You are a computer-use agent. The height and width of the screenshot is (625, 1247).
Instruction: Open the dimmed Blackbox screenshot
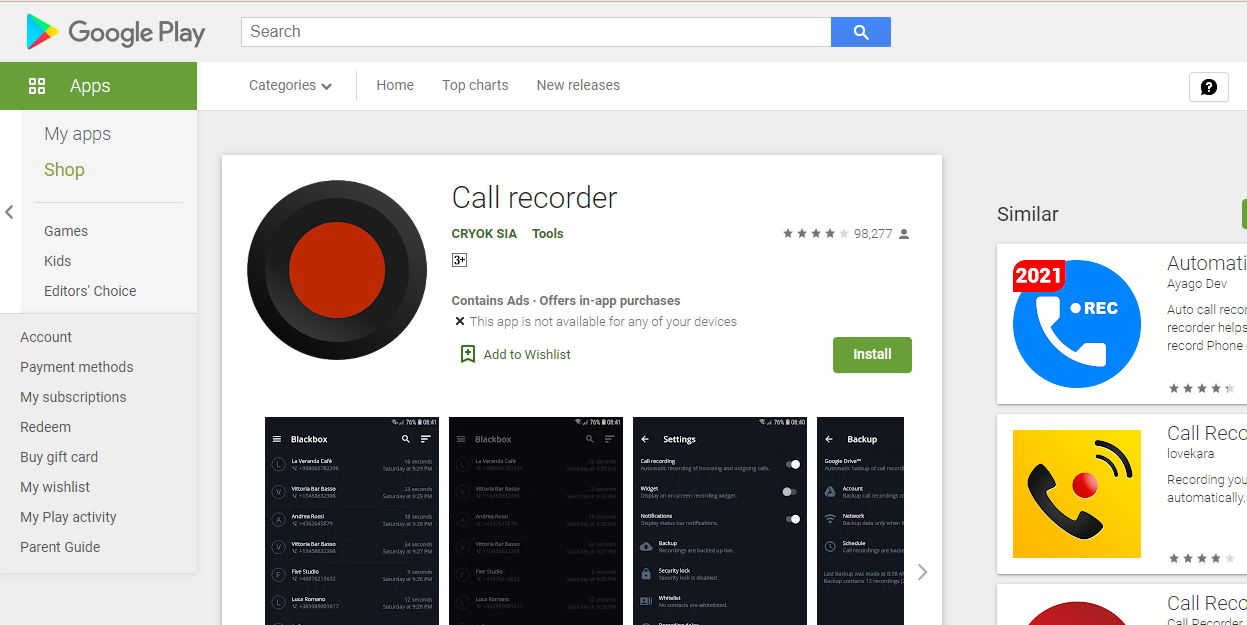pyautogui.click(x=536, y=521)
